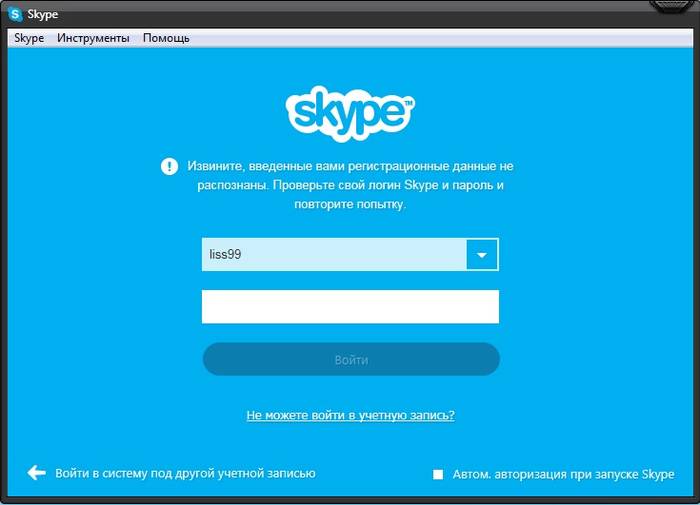
Task: Click the Skype icon in title bar
Action: click(x=15, y=14)
